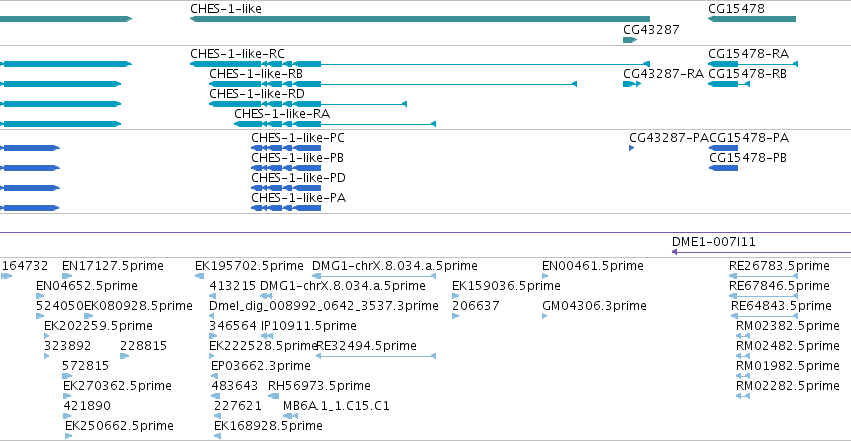851x441 pixels.
Task: Open the CHES-1-like-PC protein label
Action: [298, 138]
